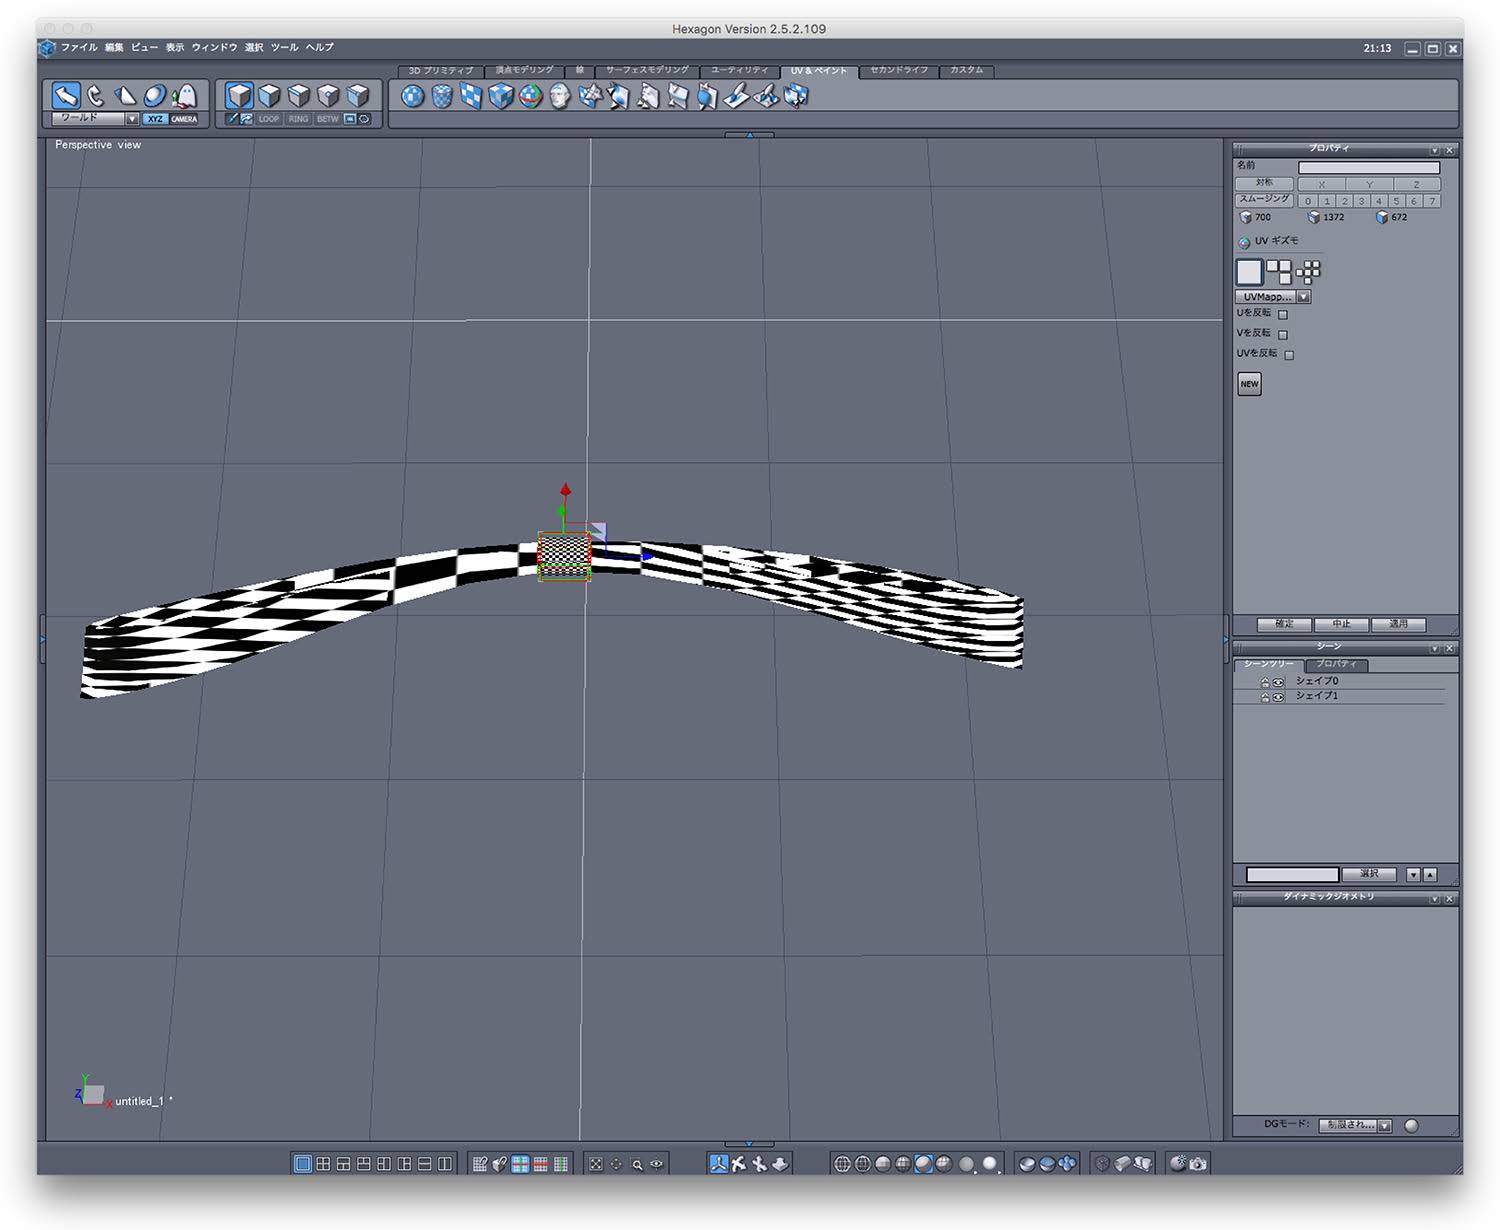Click into the 名前 name field

click(1368, 167)
